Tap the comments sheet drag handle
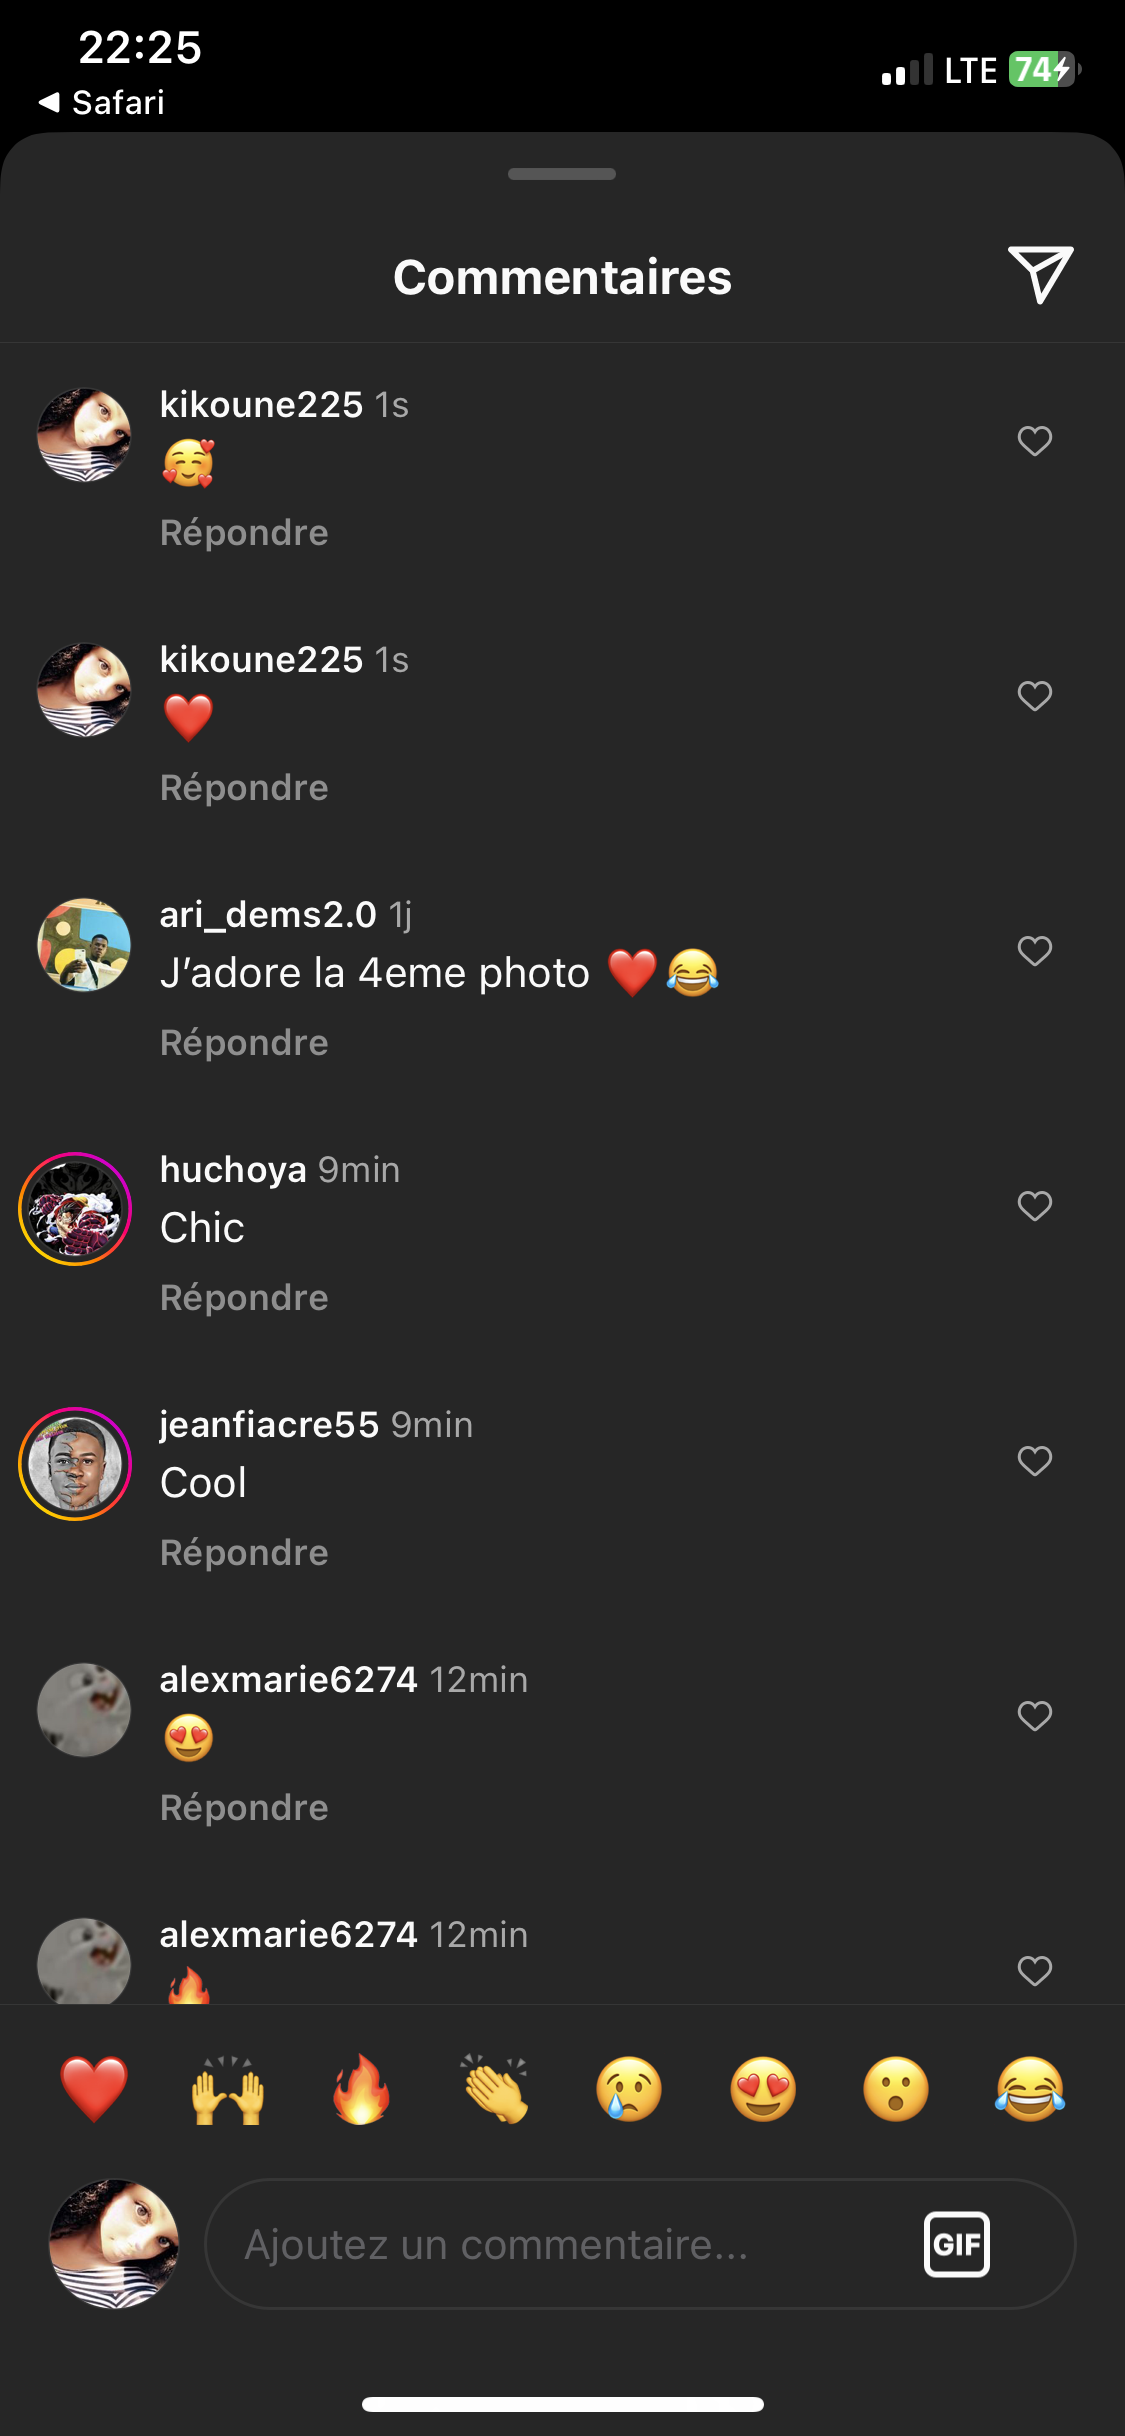 [x=562, y=174]
